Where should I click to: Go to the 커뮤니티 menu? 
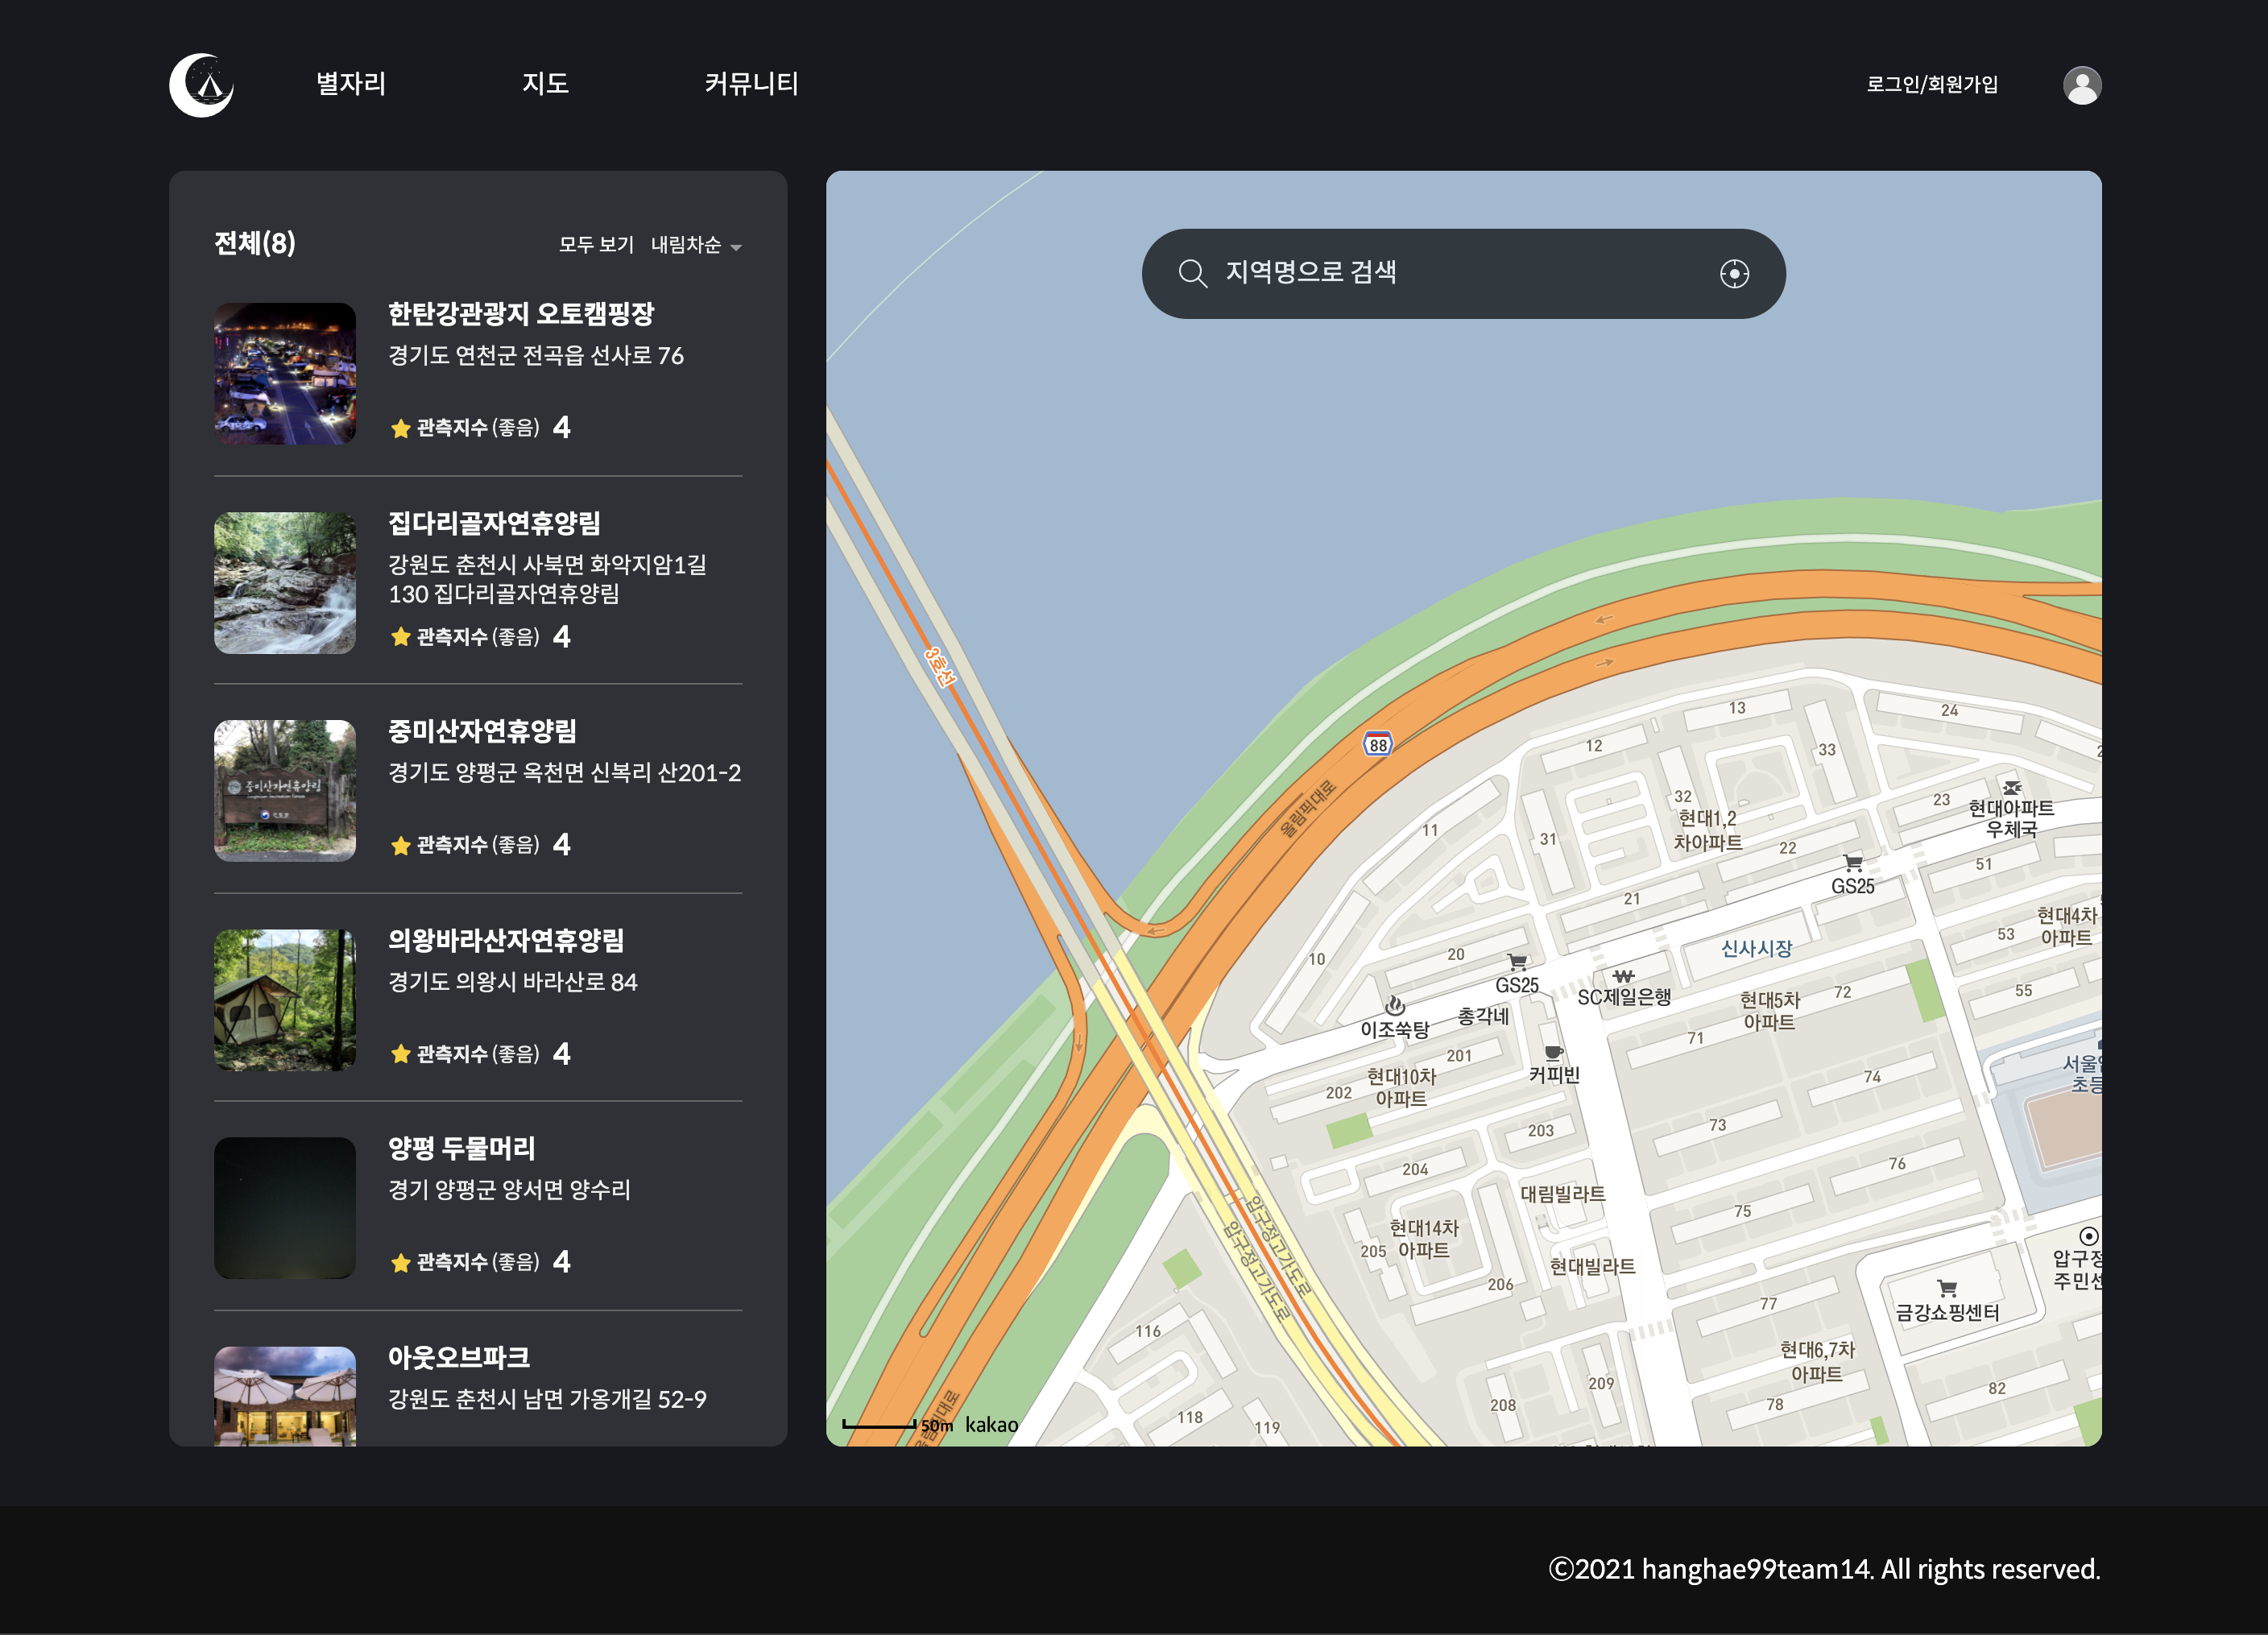pos(751,84)
